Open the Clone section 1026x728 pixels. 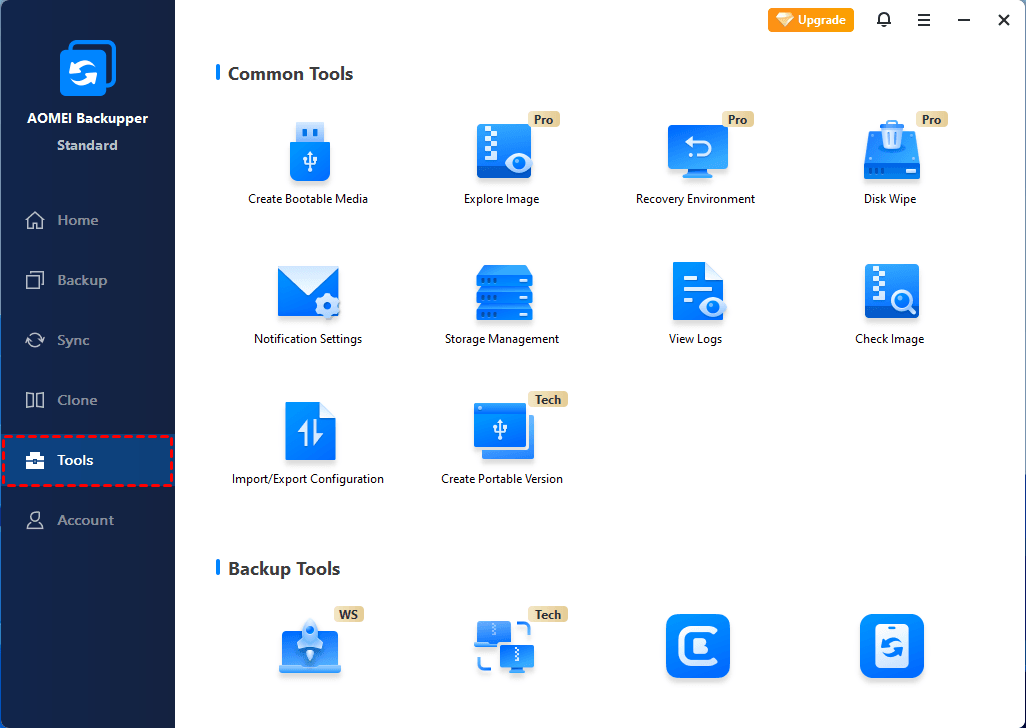click(x=88, y=400)
